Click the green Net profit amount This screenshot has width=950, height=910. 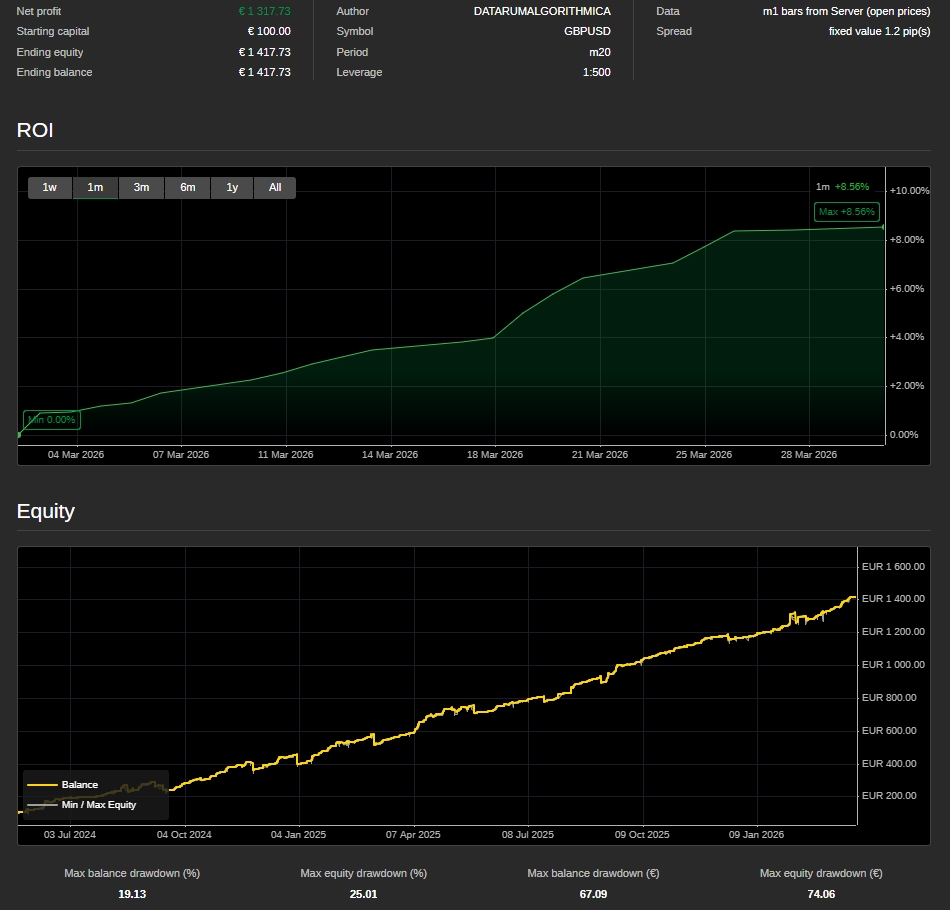tap(264, 11)
